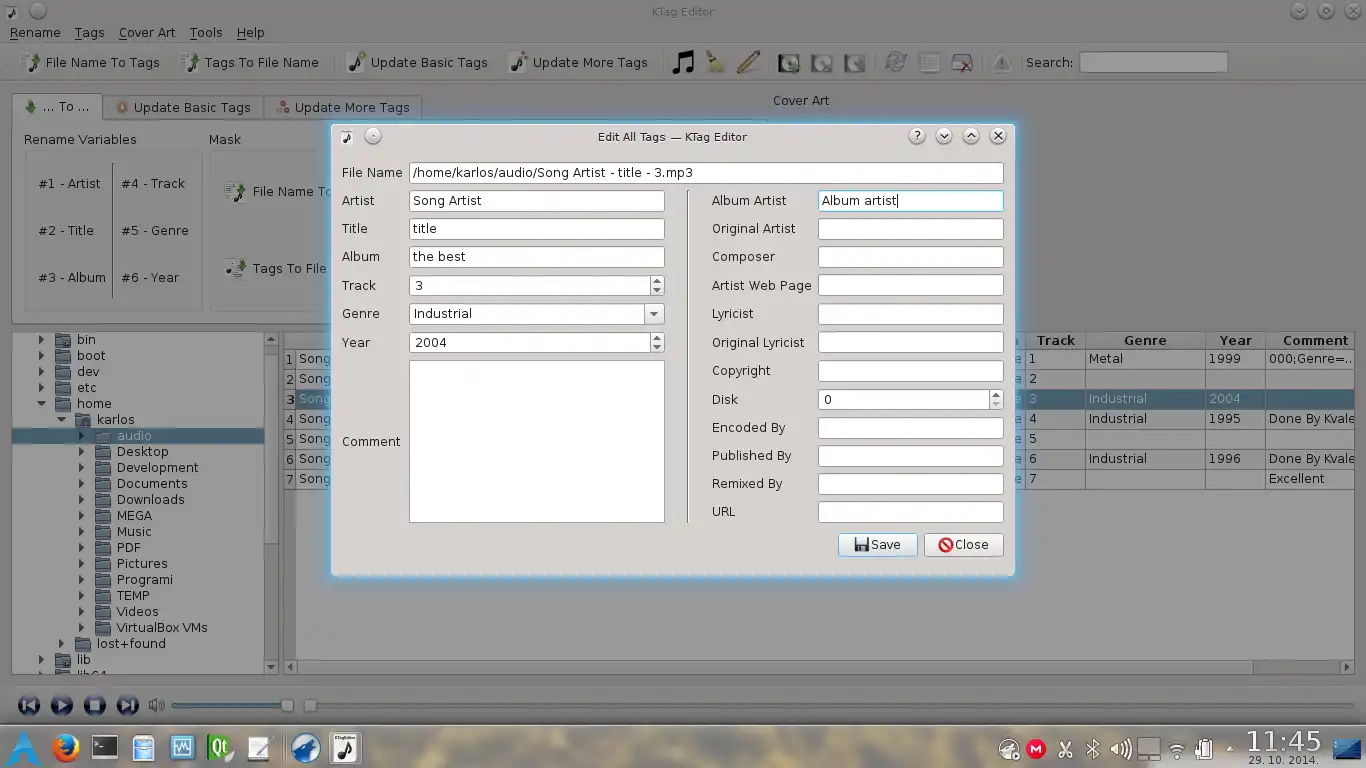The height and width of the screenshot is (768, 1366).
Task: Insert the #1 - Artist rename variable
Action: (x=70, y=184)
